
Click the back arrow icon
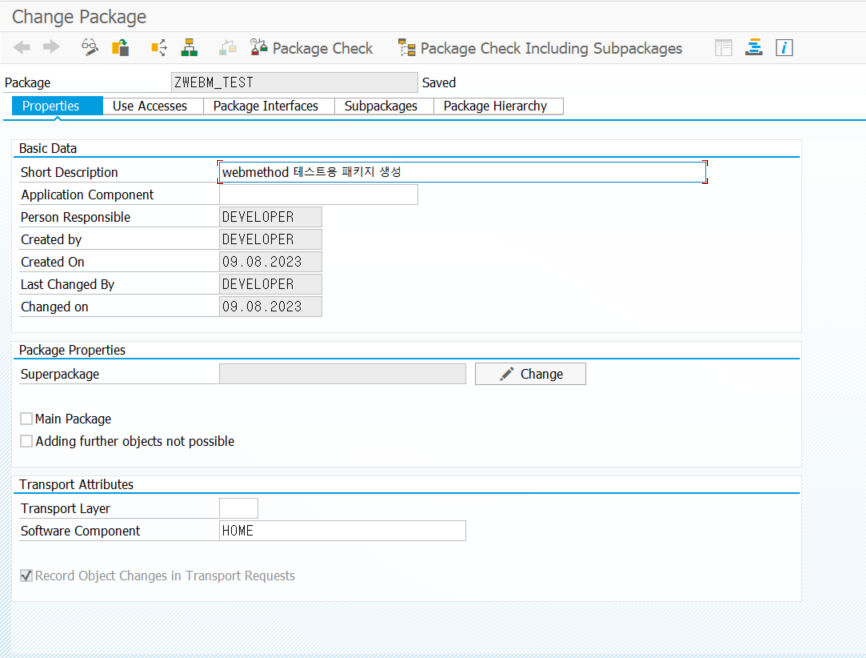(21, 48)
